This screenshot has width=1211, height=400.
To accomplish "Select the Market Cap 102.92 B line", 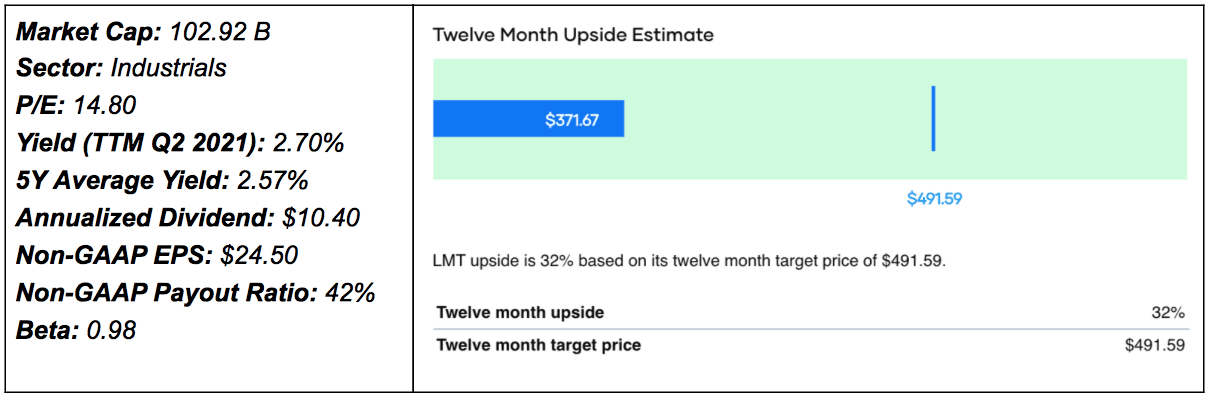I will click(144, 33).
